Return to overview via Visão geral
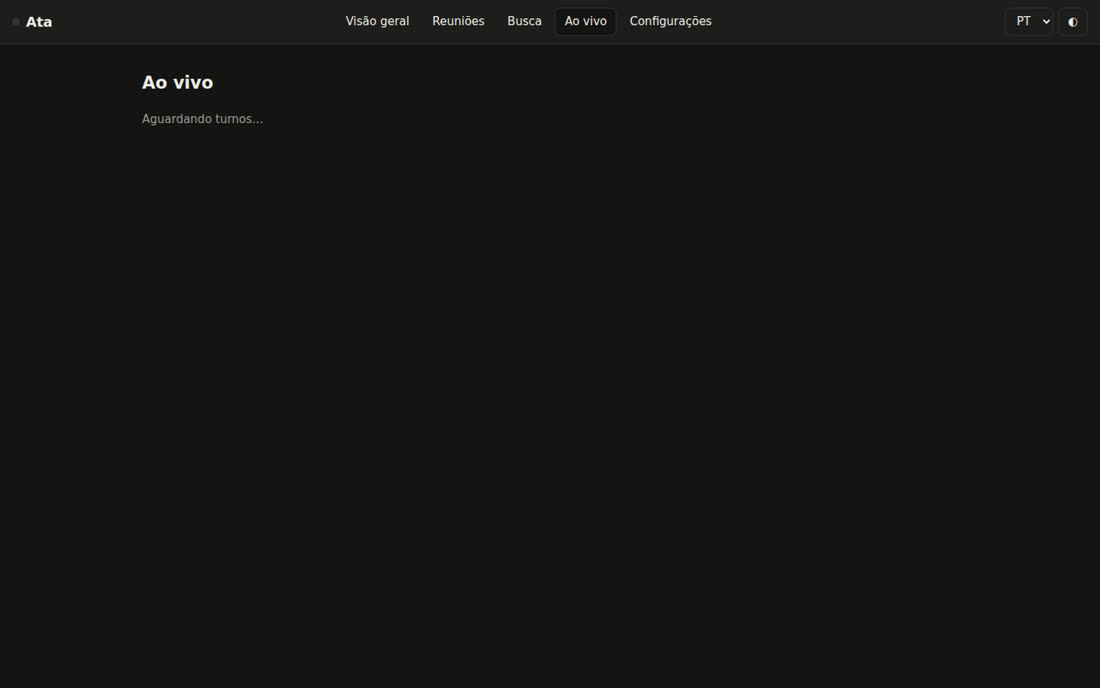Screen dimensions: 1100x688 [x=377, y=22]
